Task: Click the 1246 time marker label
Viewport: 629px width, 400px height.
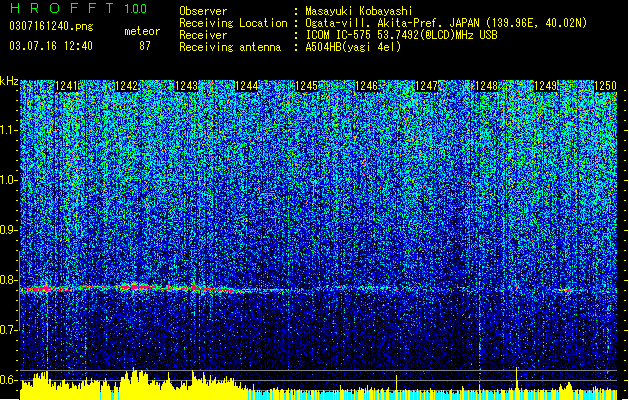Action: [366, 86]
